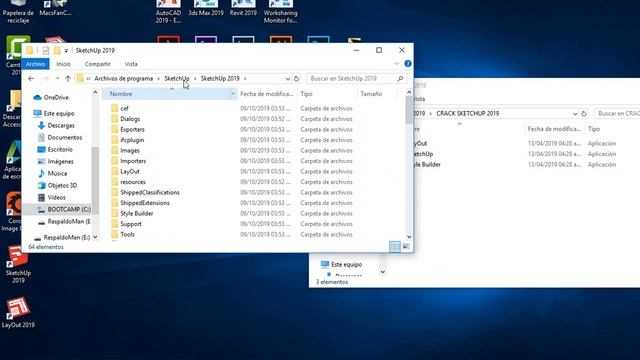
Task: Click the Up one level arrow
Action: (x=68, y=78)
